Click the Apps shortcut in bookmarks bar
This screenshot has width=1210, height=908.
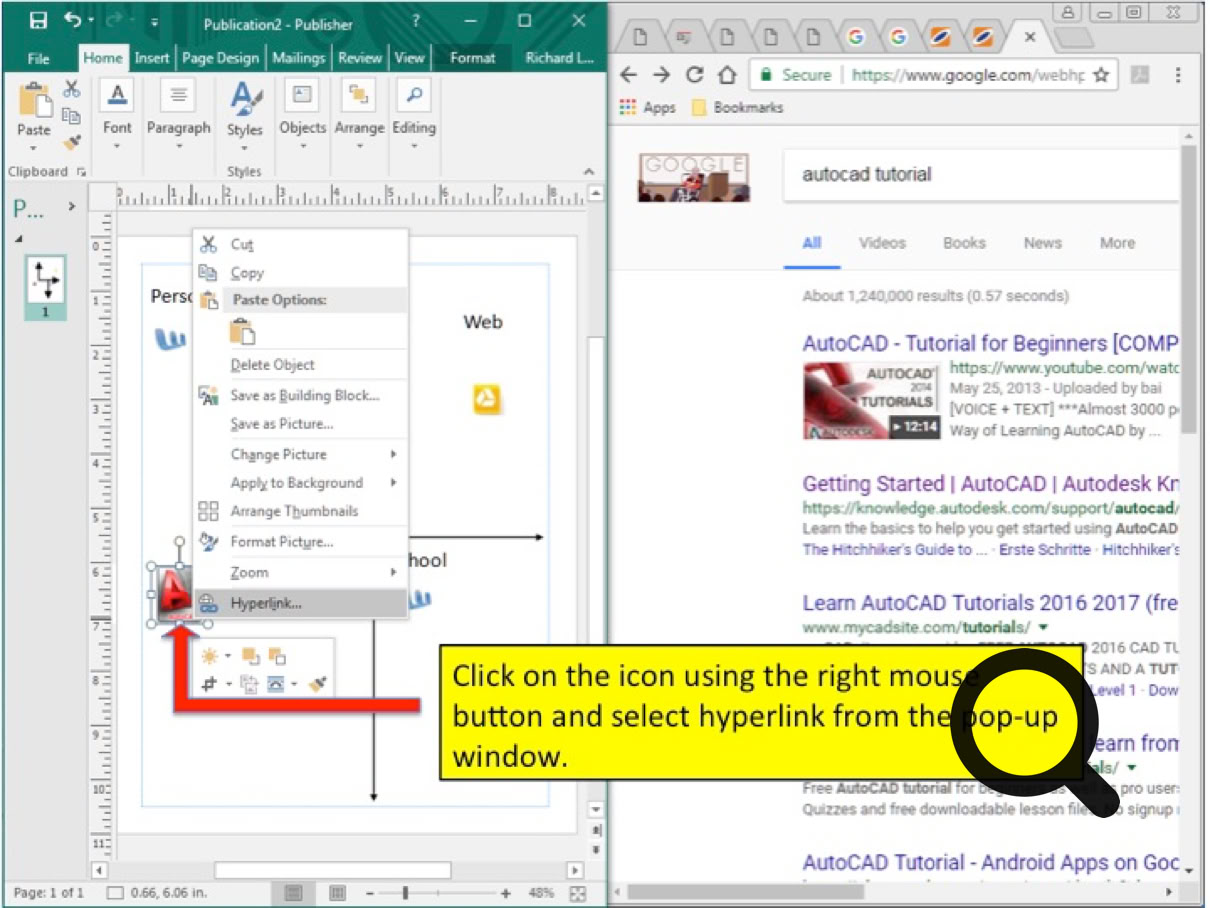pyautogui.click(x=647, y=108)
